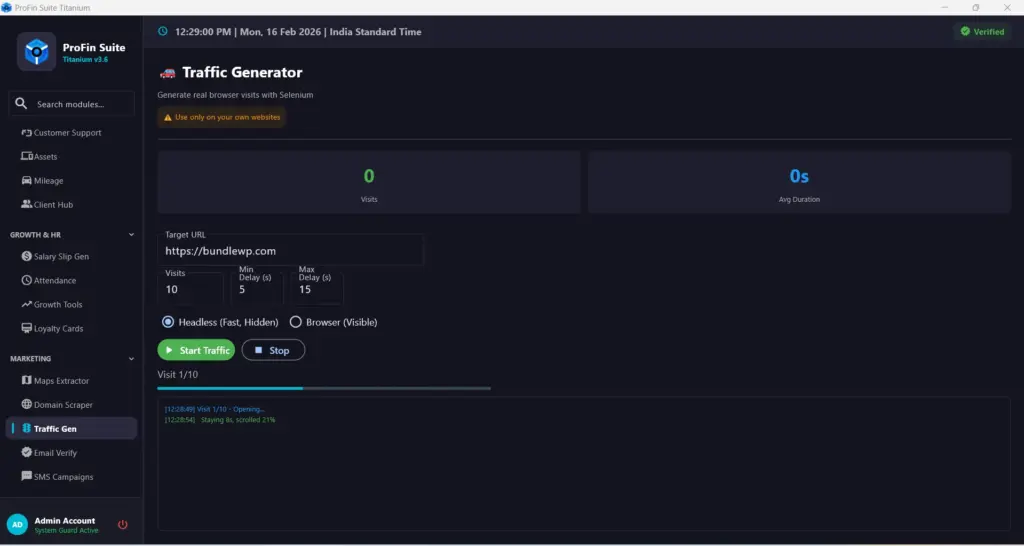Click the Target URL field

point(291,250)
